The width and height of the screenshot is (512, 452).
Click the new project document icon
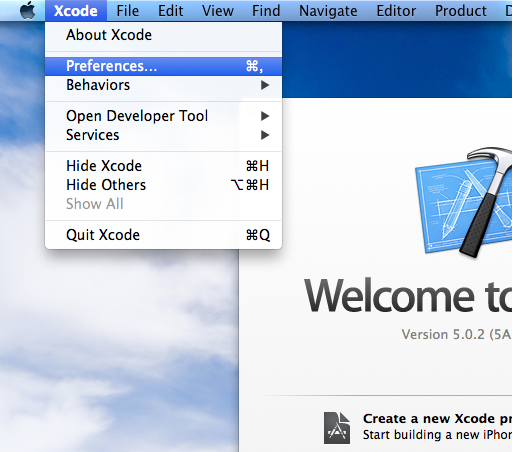pyautogui.click(x=337, y=428)
